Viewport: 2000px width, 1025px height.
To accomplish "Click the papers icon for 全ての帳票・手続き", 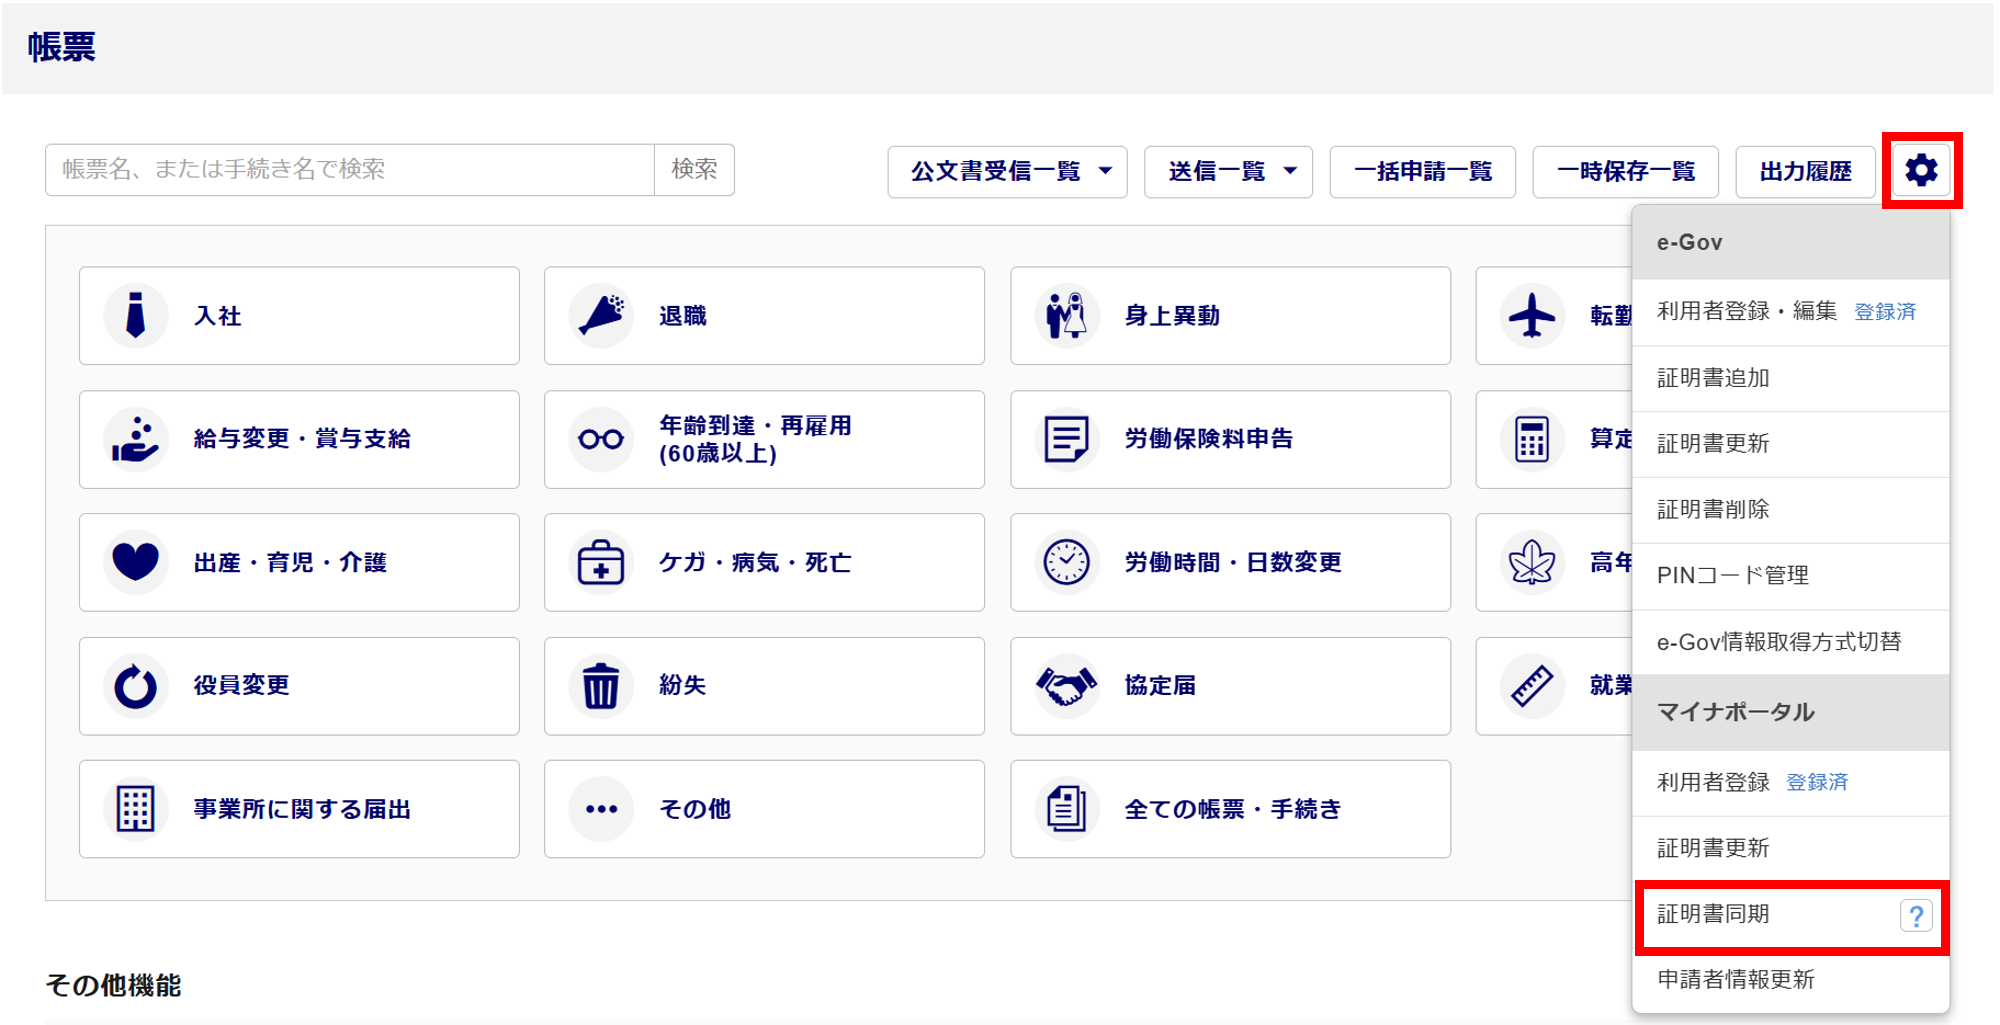I will (1066, 809).
